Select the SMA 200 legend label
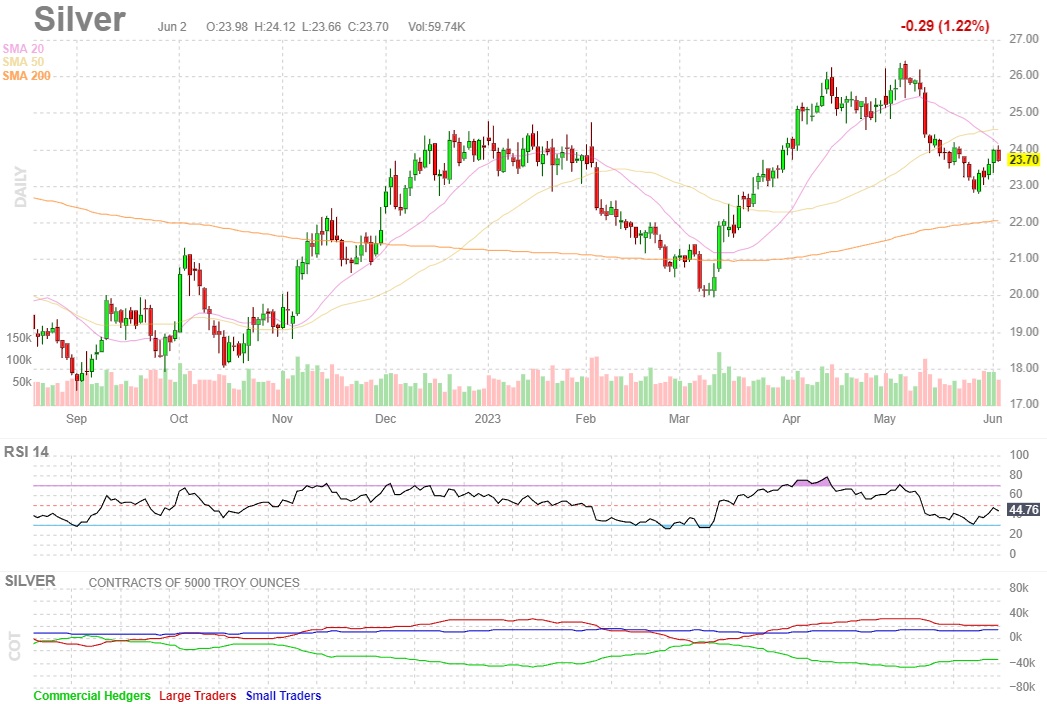The image size is (1047, 704). 27,76
